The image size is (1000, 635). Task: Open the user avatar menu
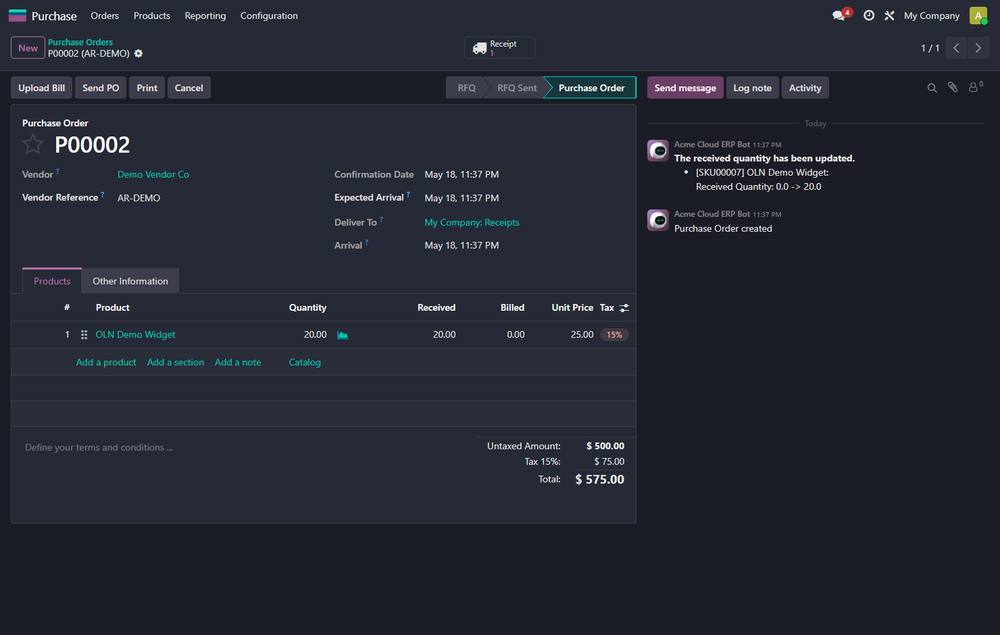tap(978, 15)
